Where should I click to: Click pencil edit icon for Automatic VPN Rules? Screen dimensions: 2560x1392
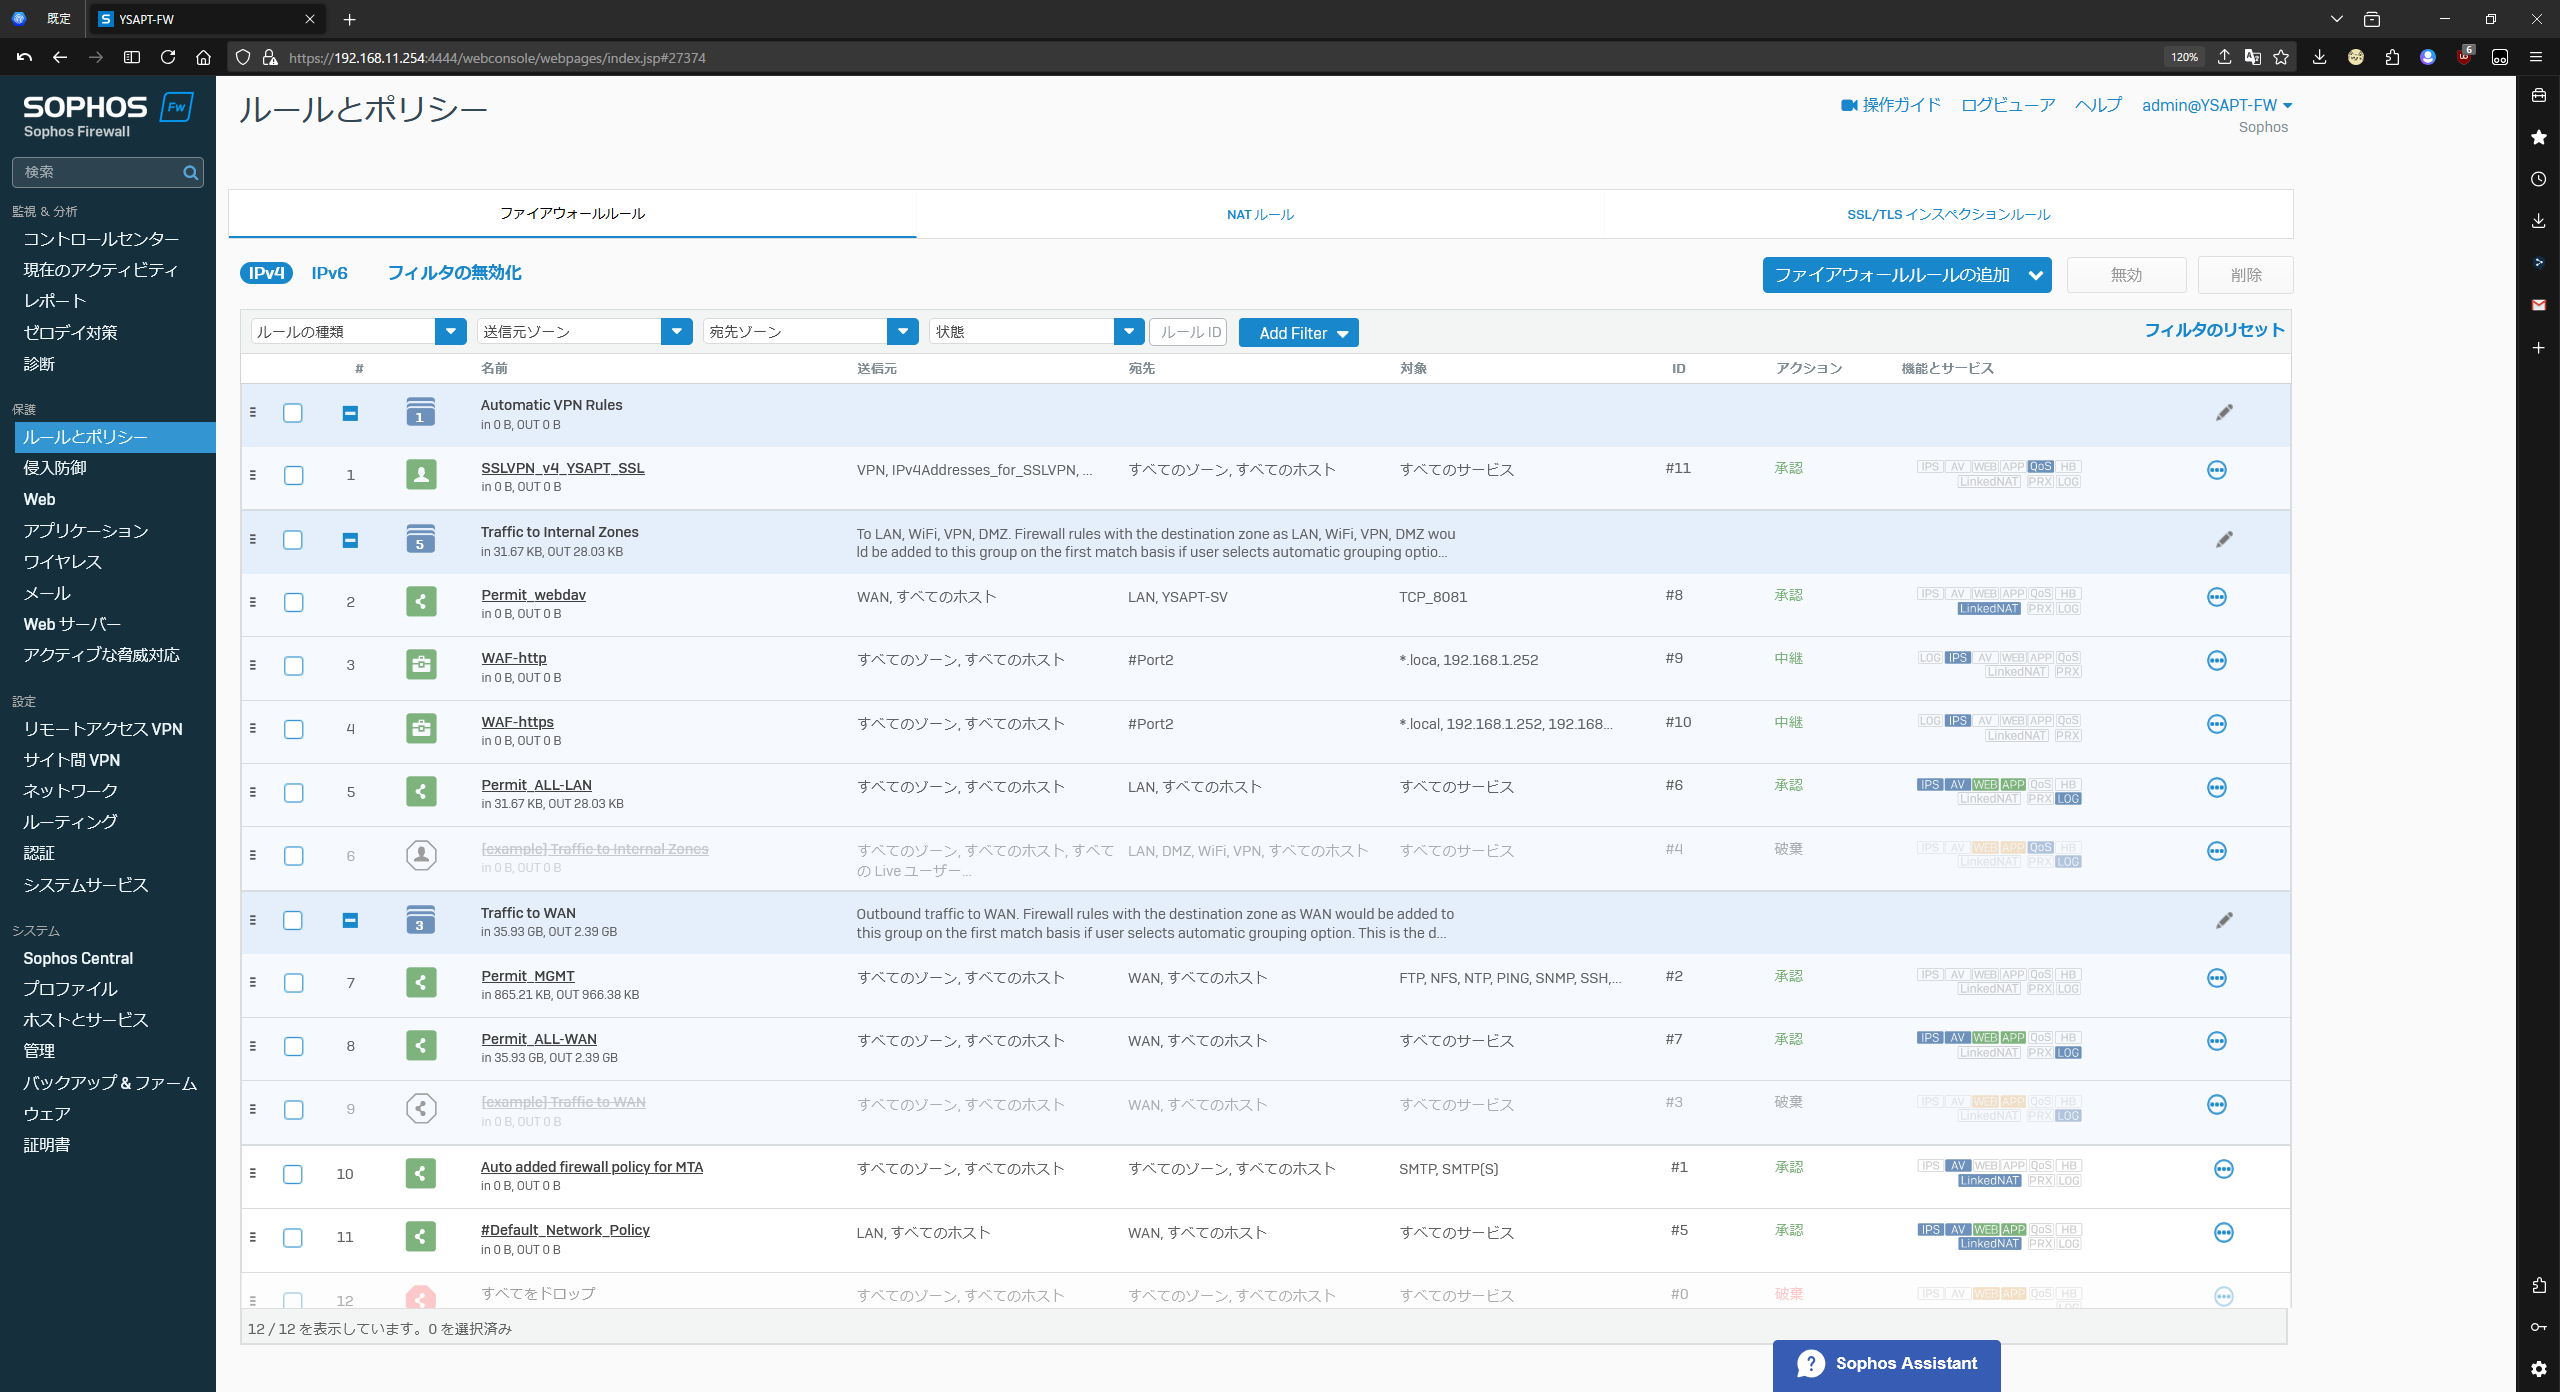click(x=2223, y=413)
